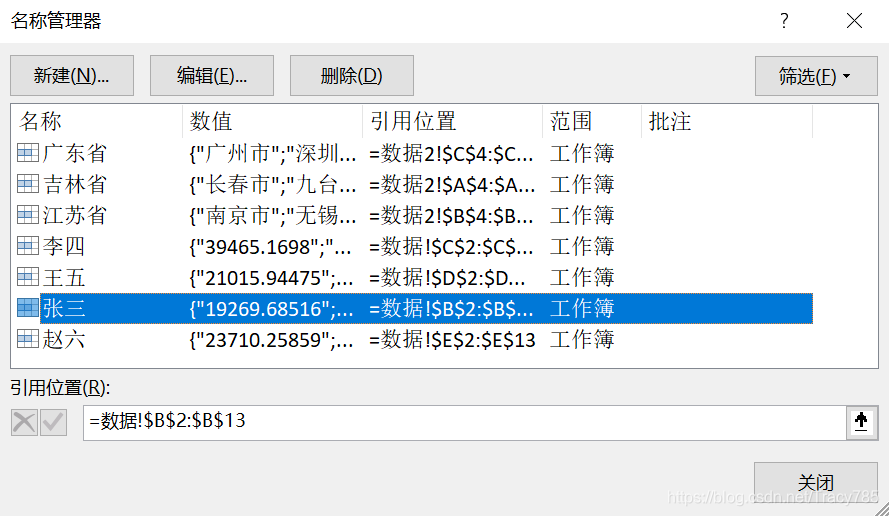The width and height of the screenshot is (889, 516).
Task: Sort by the 范围 column header
Action: (592, 121)
